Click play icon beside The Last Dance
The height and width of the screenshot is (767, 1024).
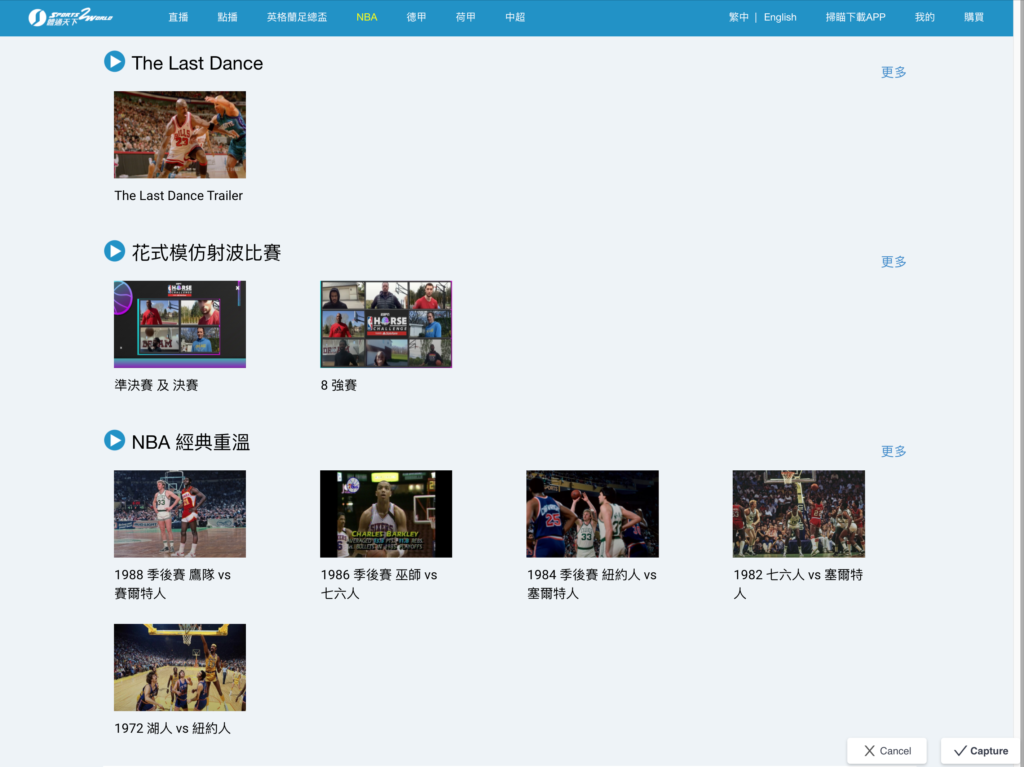pyautogui.click(x=114, y=61)
